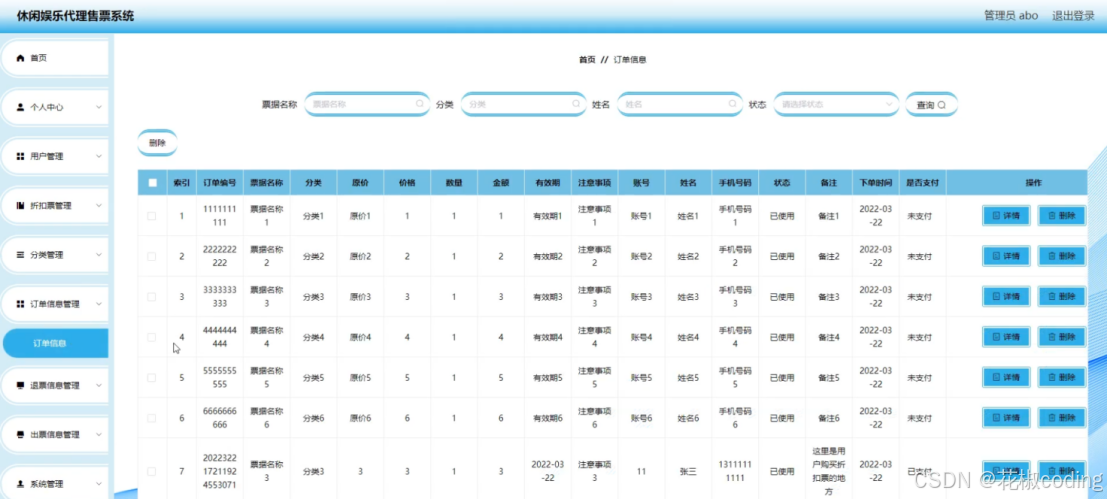The image size is (1107, 500).
Task: Click the grid icon of 订单信息管理
Action: click(20, 304)
